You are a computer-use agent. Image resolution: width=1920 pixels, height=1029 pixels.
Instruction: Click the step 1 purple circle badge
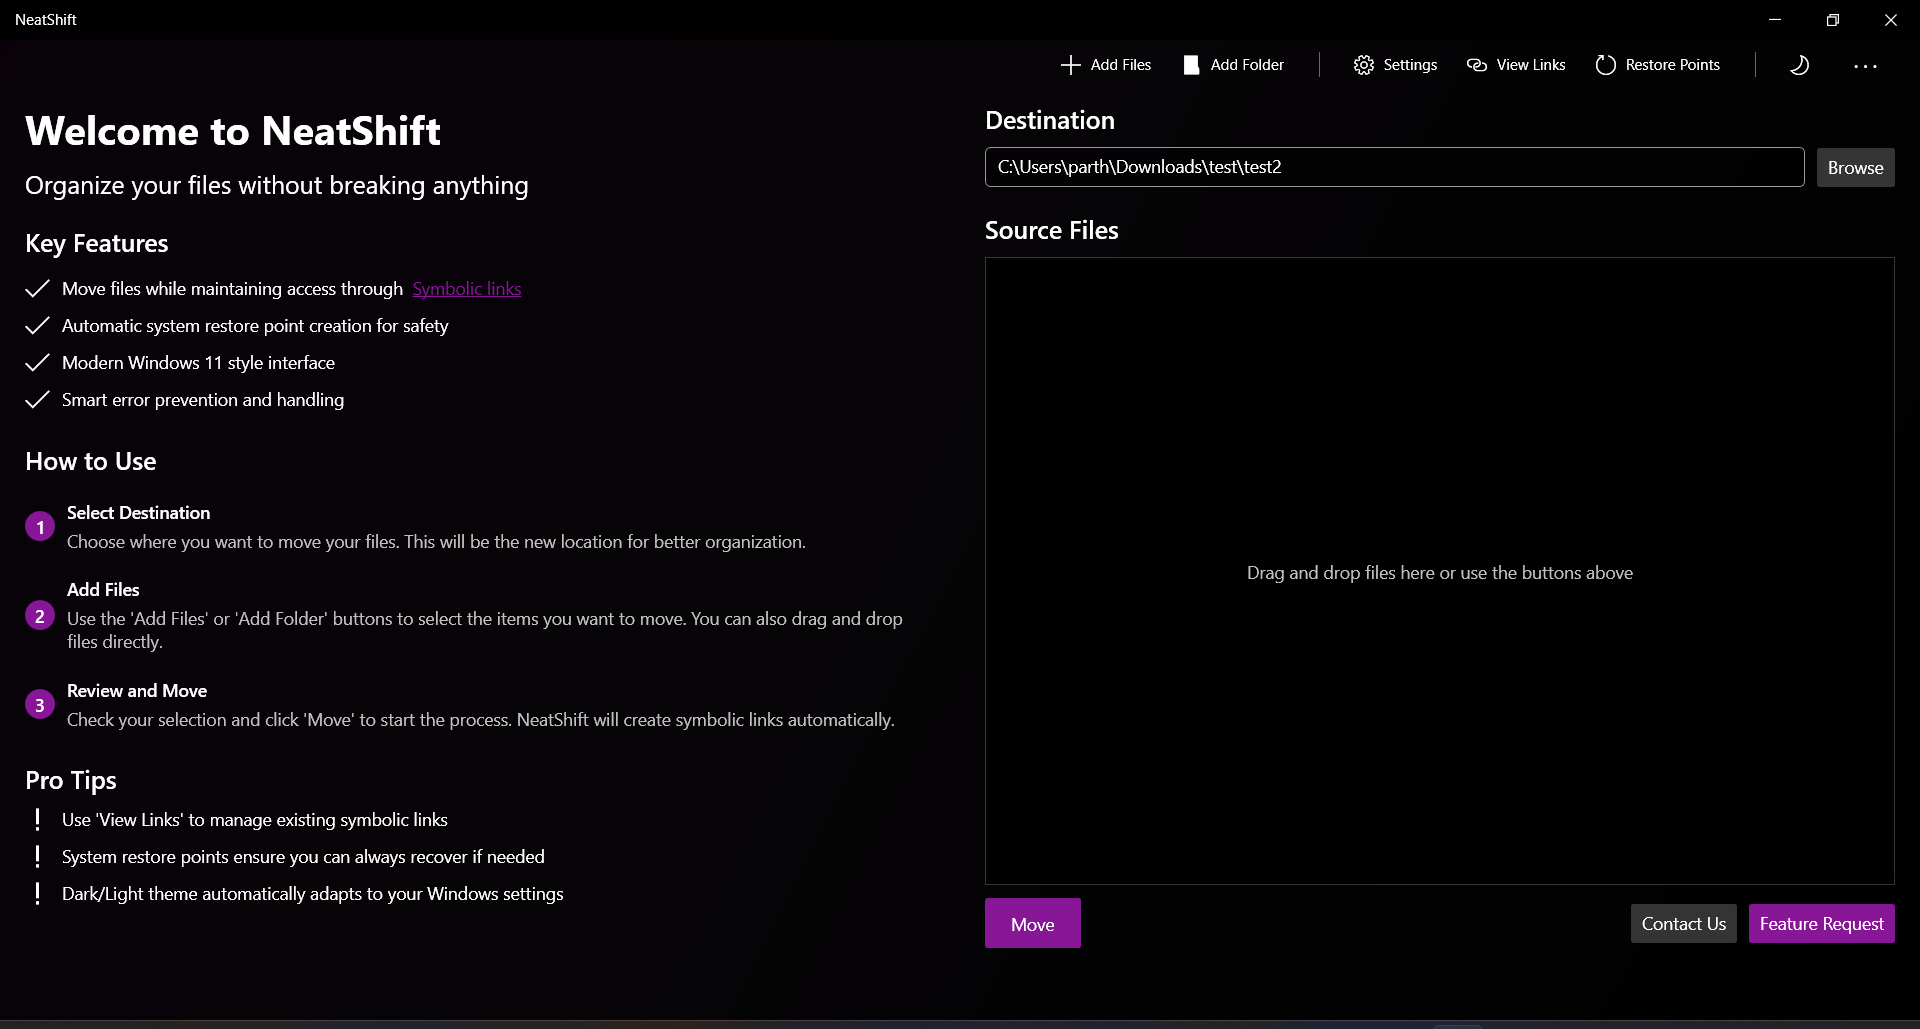40,527
